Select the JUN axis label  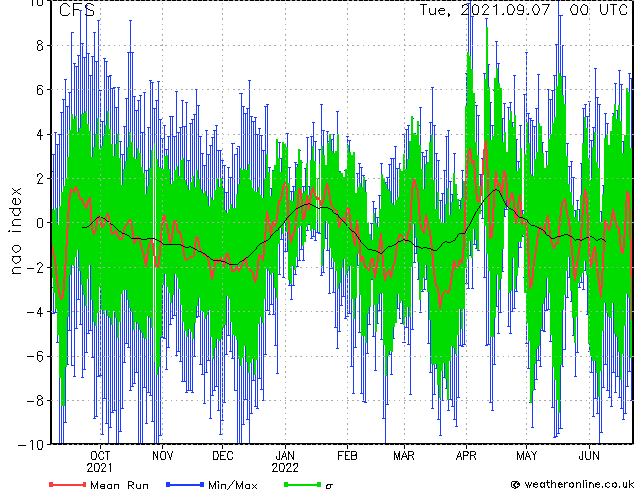pyautogui.click(x=589, y=456)
